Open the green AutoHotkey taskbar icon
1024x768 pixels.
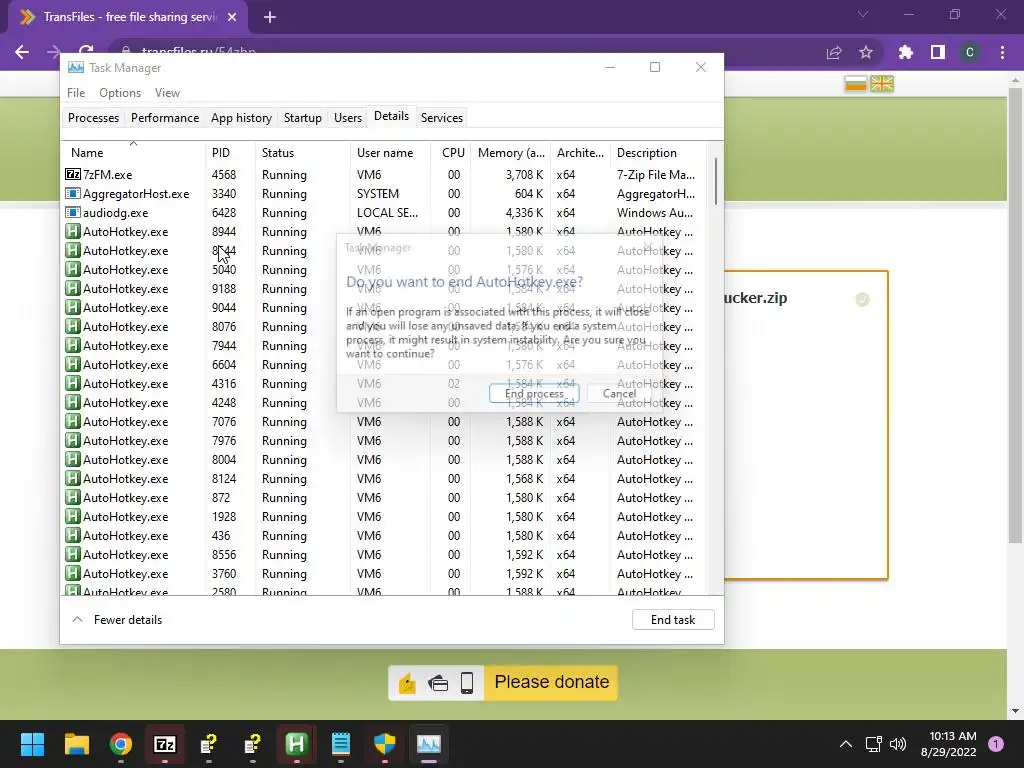click(296, 744)
